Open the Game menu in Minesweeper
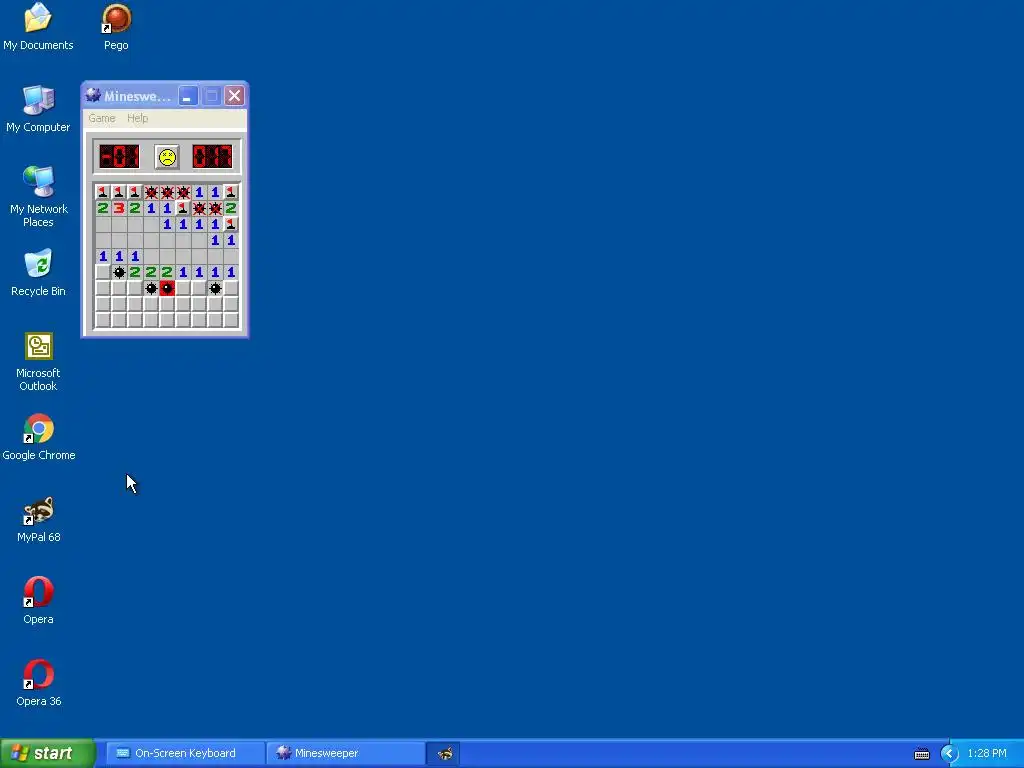This screenshot has width=1024, height=768. 102,118
